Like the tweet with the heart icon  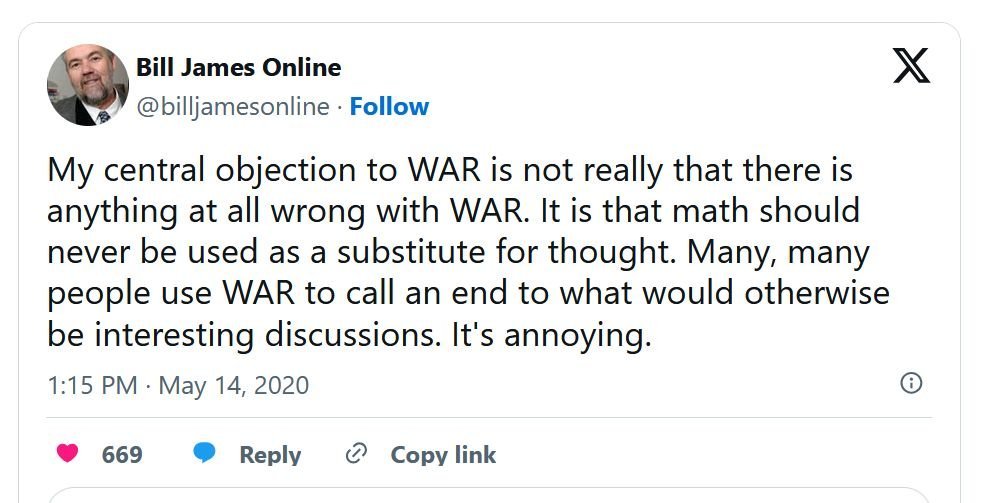pyautogui.click(x=67, y=454)
